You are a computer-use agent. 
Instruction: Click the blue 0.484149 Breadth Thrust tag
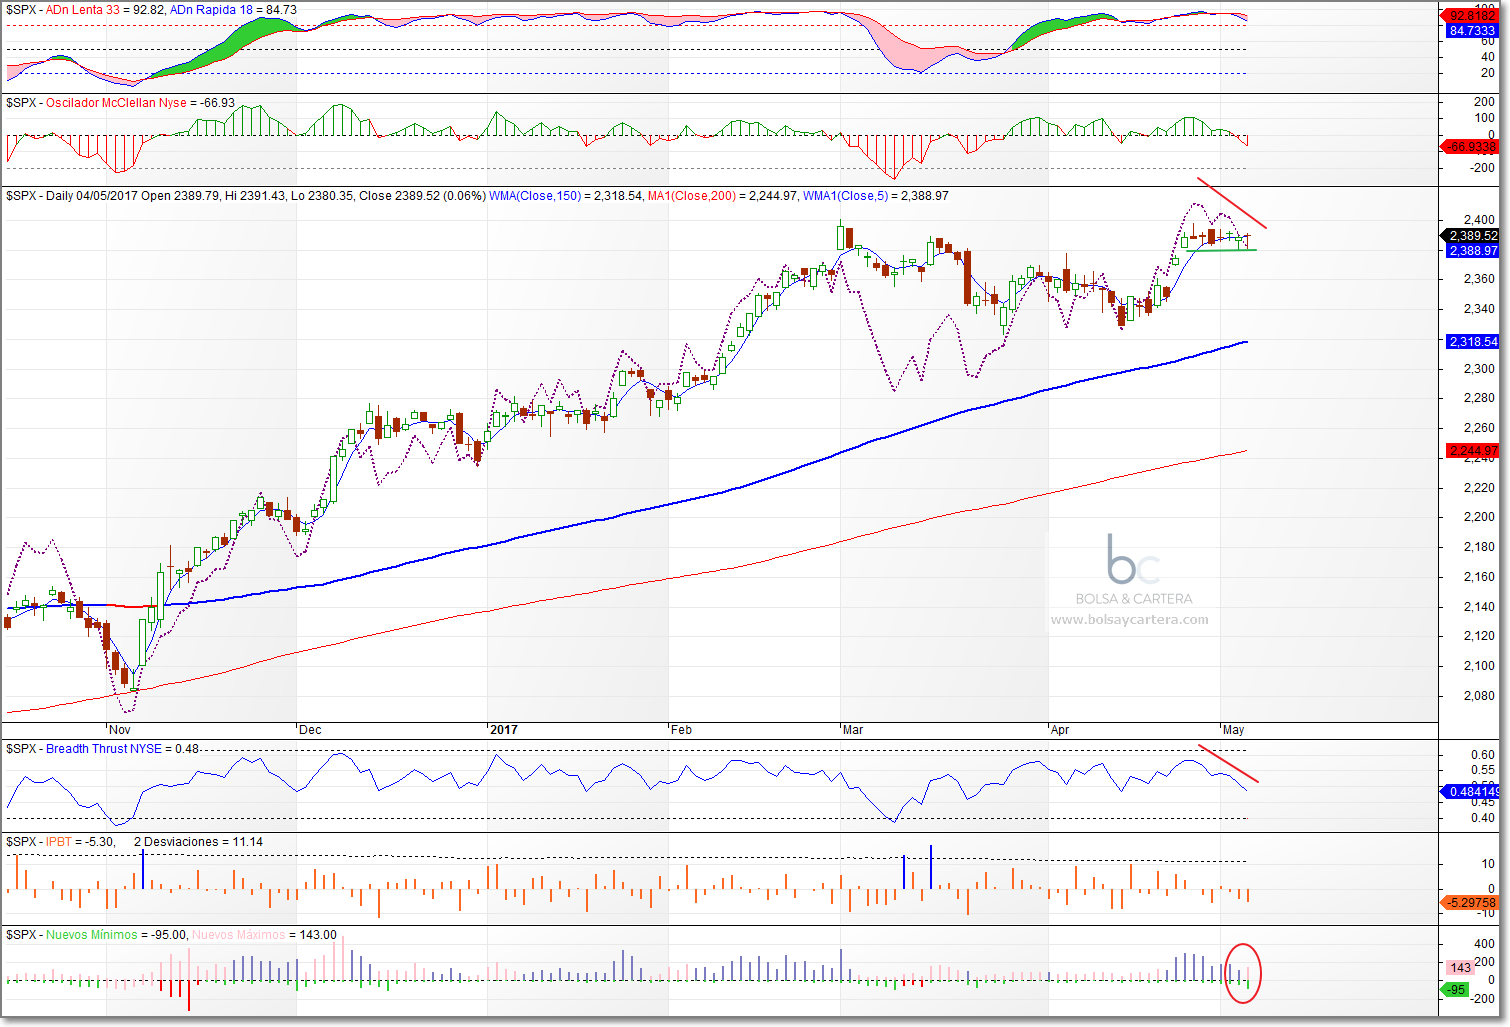(x=1471, y=792)
